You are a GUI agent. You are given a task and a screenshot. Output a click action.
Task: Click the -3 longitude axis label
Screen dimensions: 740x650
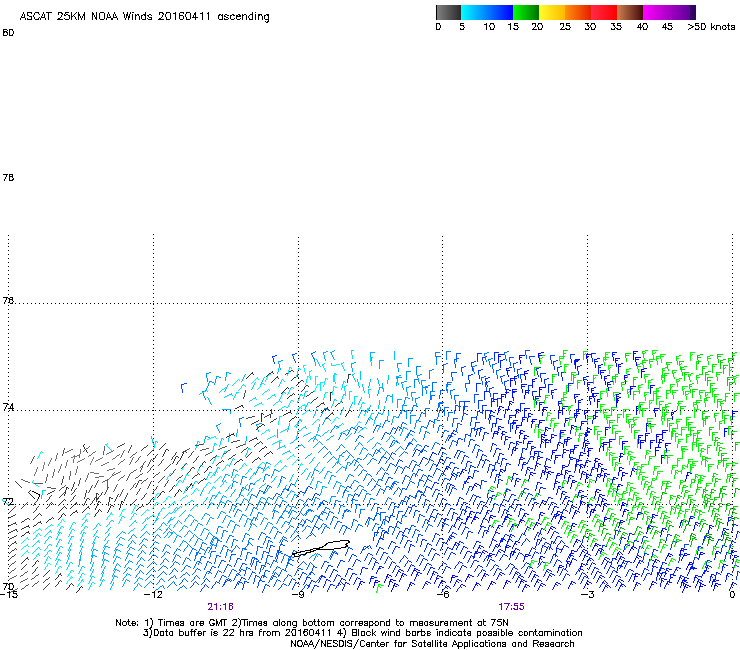587,595
